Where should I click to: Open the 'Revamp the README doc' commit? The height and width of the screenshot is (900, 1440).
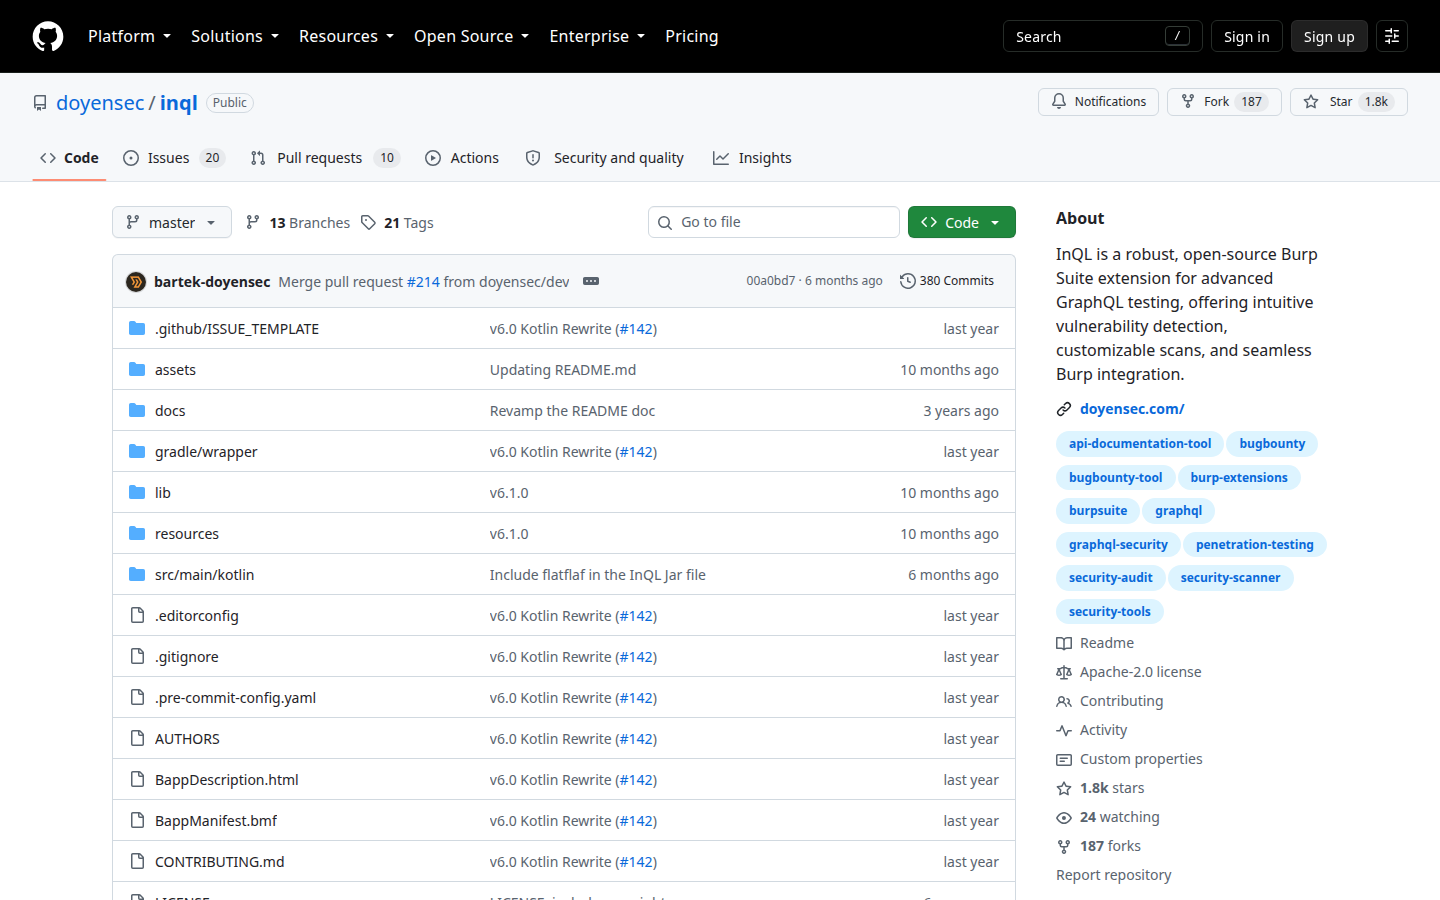pos(572,411)
